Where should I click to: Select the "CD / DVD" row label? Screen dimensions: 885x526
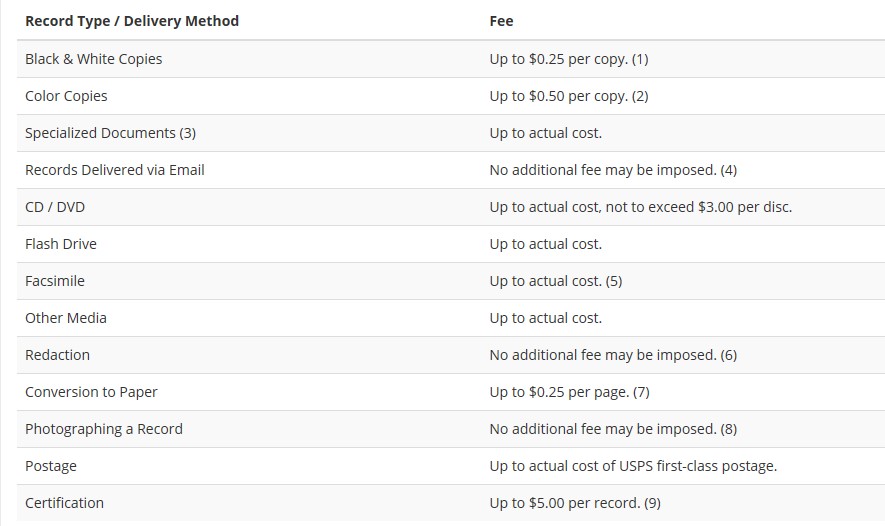point(55,207)
